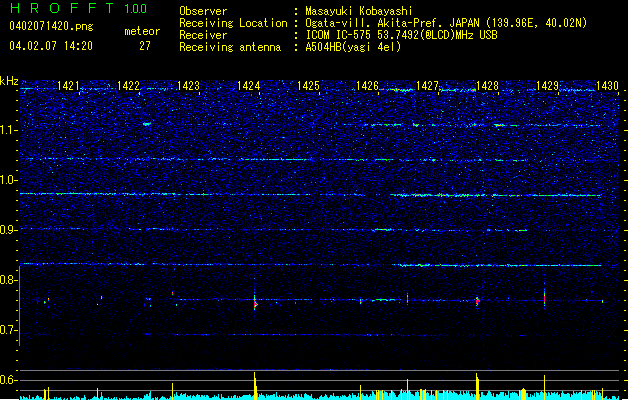This screenshot has width=629, height=400.
Task: Click the red meteor echo below the 1424 label
Action: tap(255, 305)
